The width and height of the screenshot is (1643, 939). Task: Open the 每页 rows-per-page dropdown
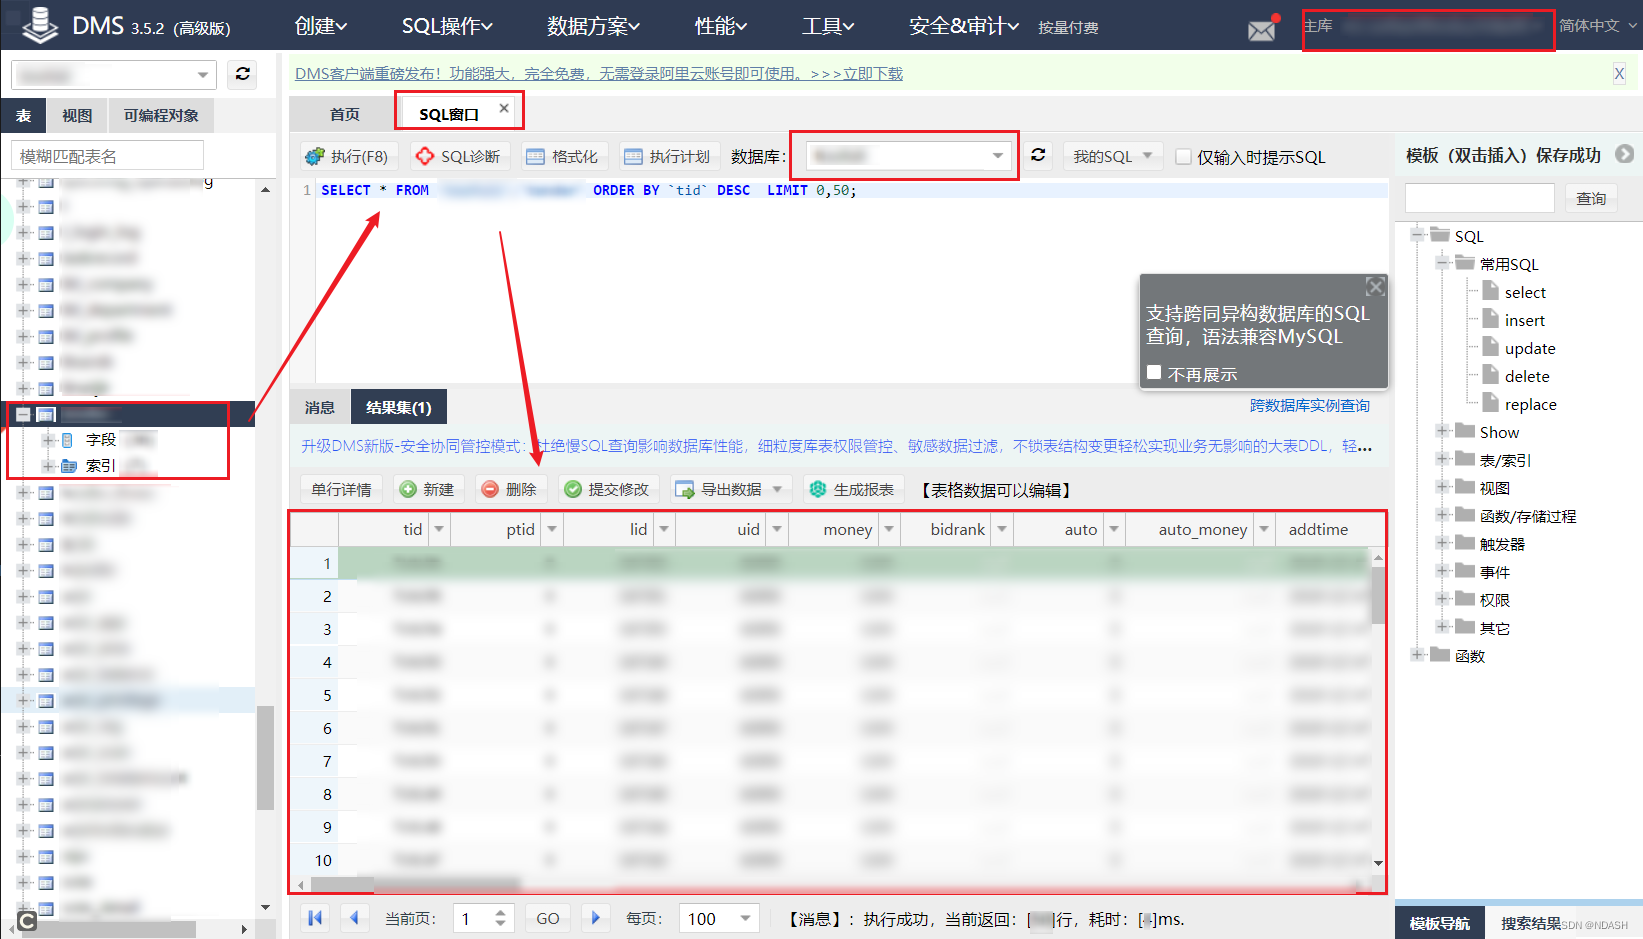(x=719, y=918)
